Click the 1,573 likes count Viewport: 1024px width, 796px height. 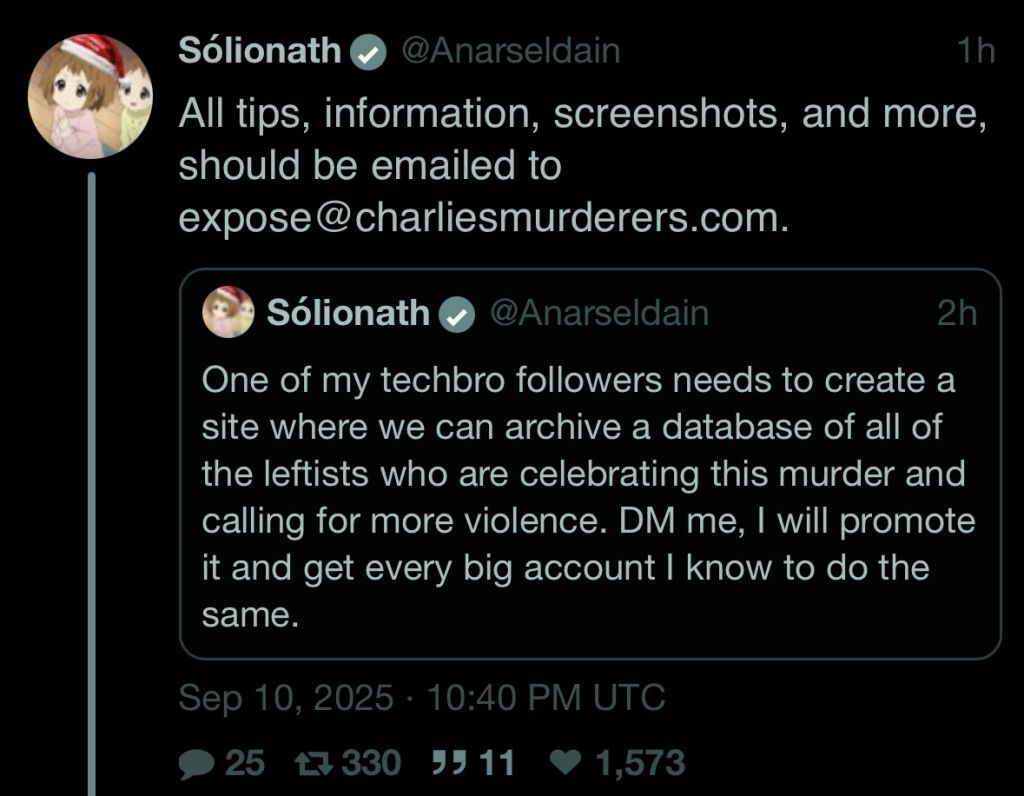(x=640, y=764)
